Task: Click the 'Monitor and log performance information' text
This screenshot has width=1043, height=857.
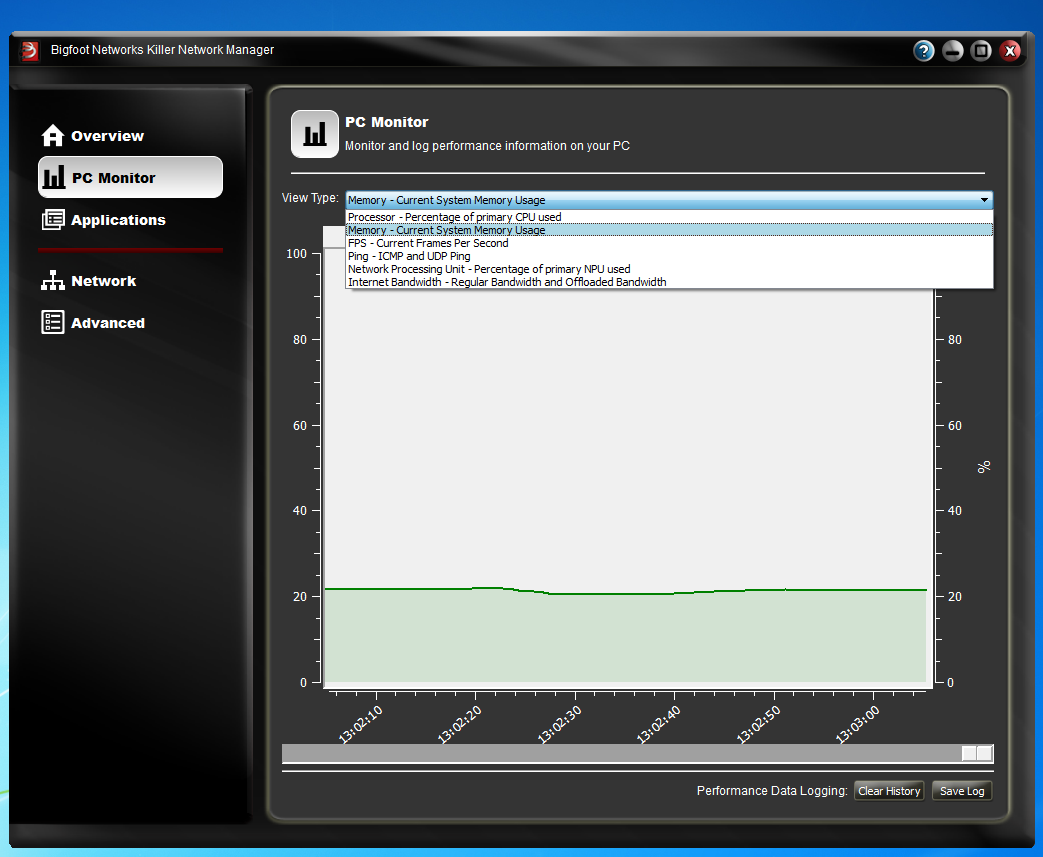Action: tap(487, 146)
